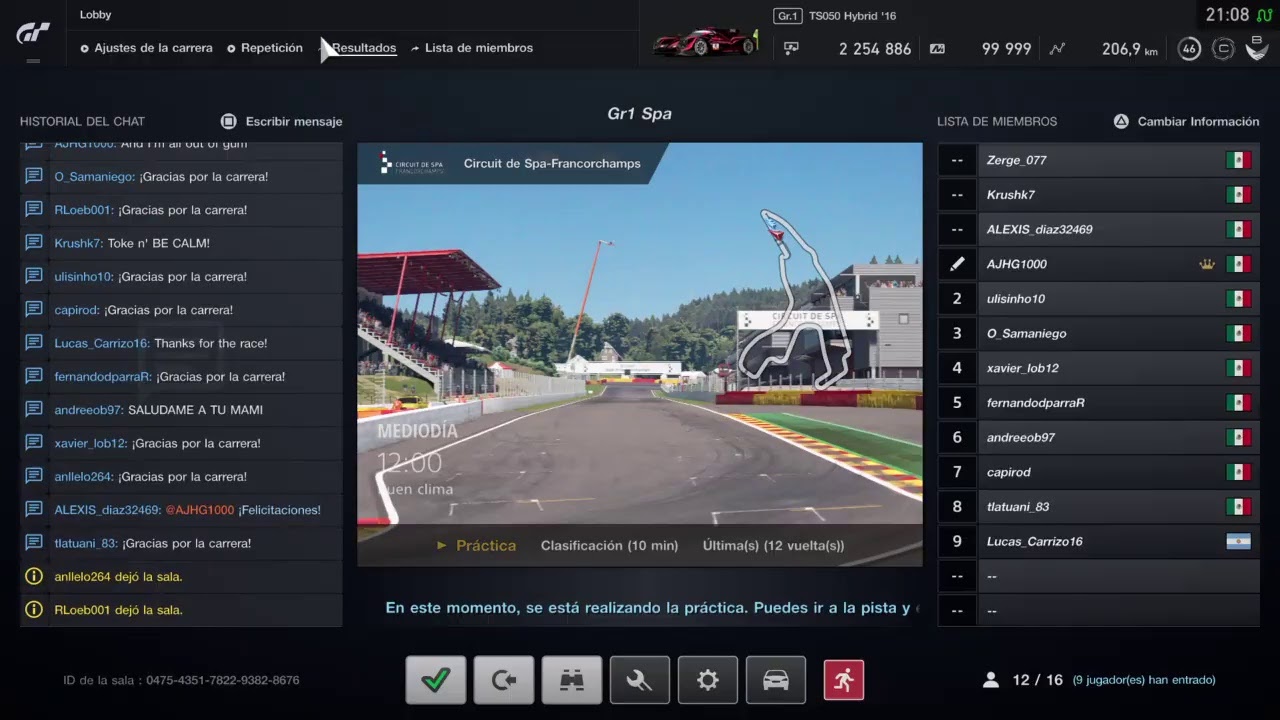Open Ajustes de la carrera menu
The height and width of the screenshot is (720, 1280).
146,48
